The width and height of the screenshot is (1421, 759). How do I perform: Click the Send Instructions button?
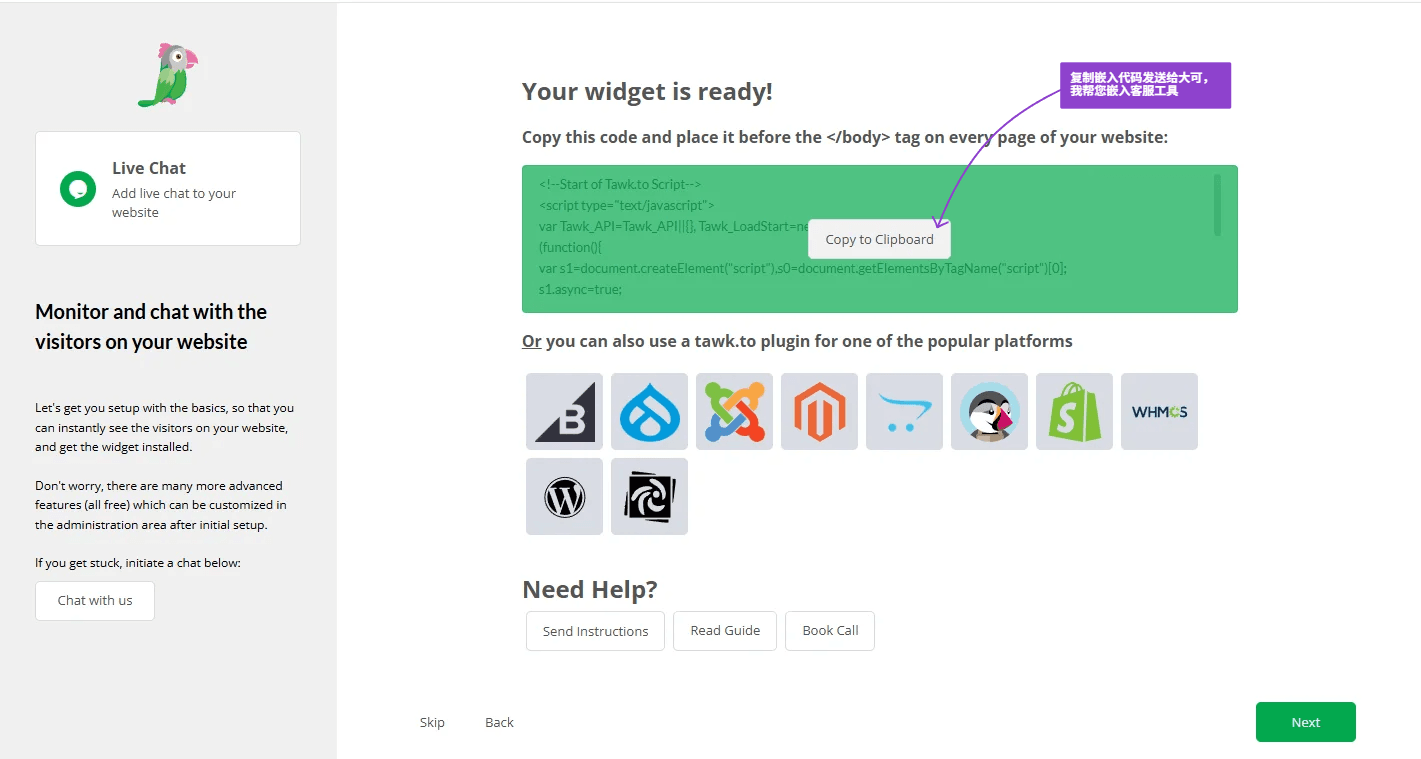(595, 631)
